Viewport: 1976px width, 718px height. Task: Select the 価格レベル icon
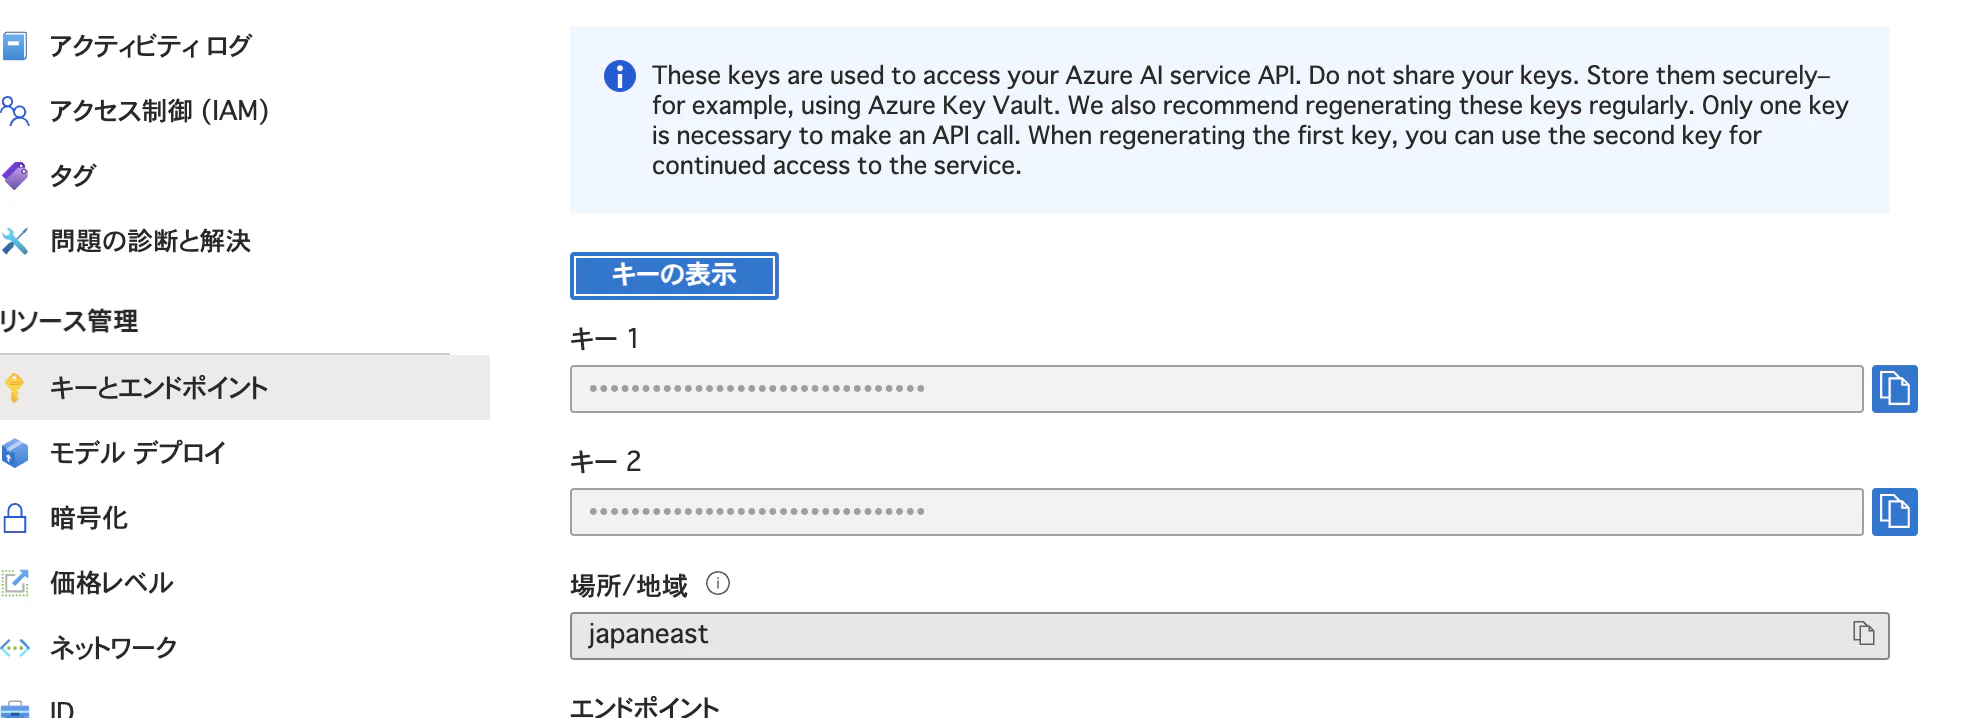pos(16,582)
